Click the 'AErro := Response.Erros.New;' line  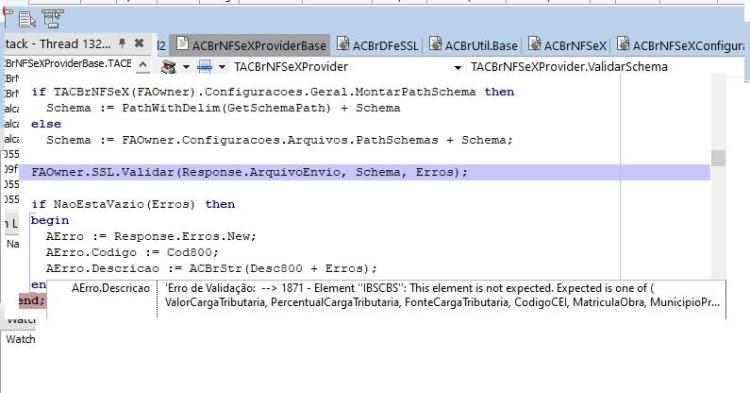click(x=151, y=236)
